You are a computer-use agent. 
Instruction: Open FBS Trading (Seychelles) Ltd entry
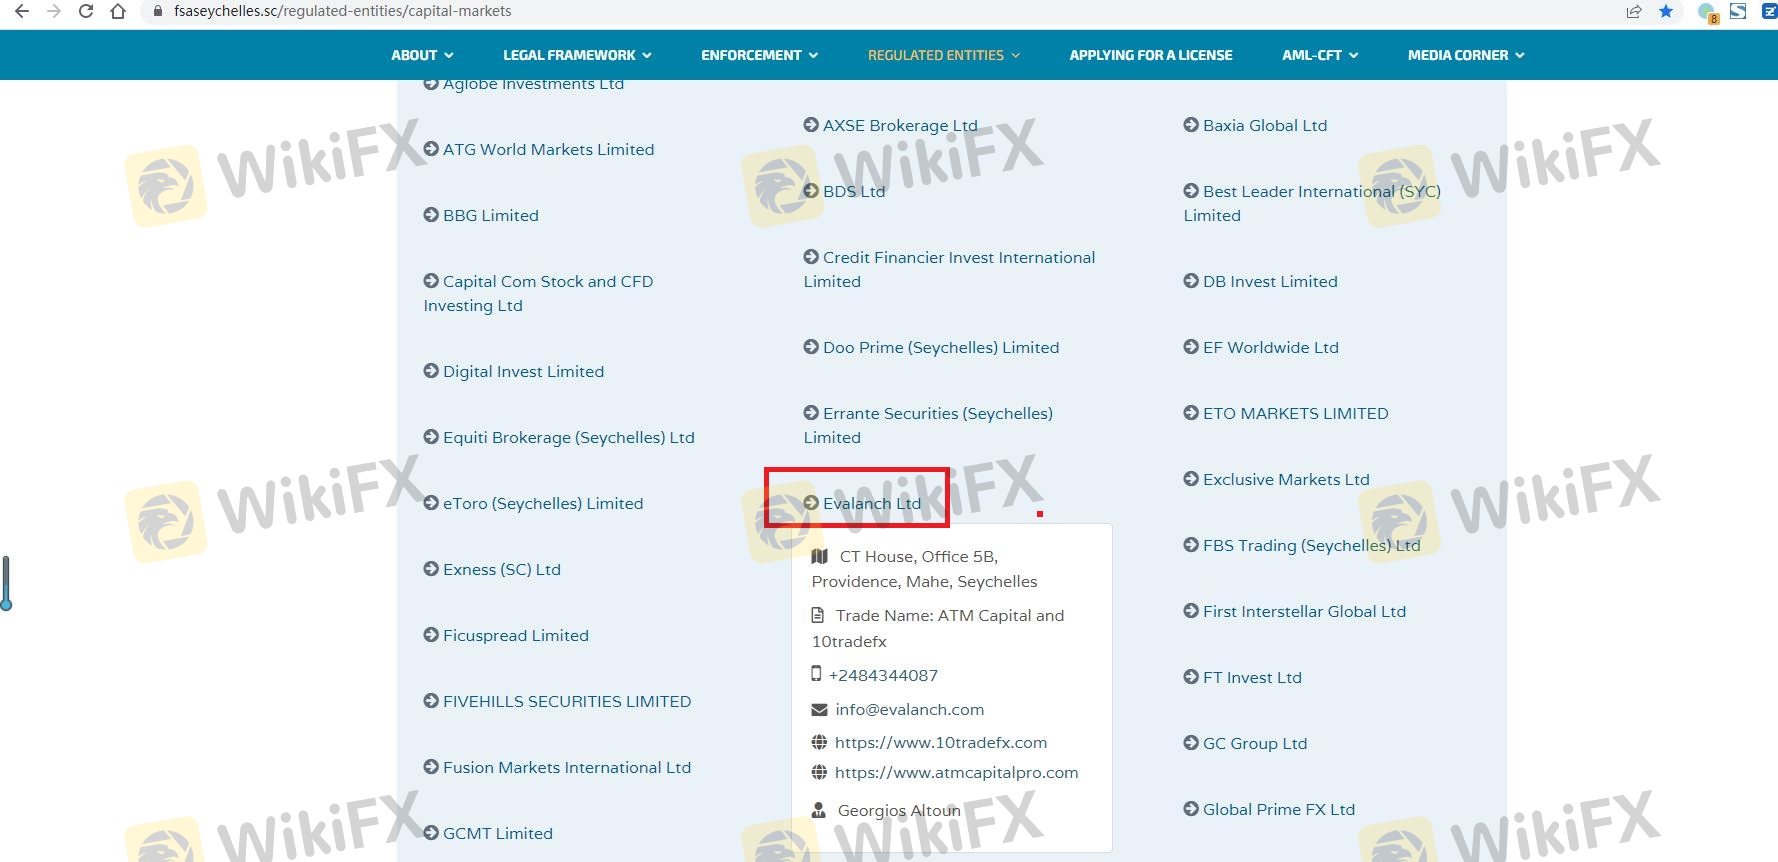pyautogui.click(x=1302, y=545)
